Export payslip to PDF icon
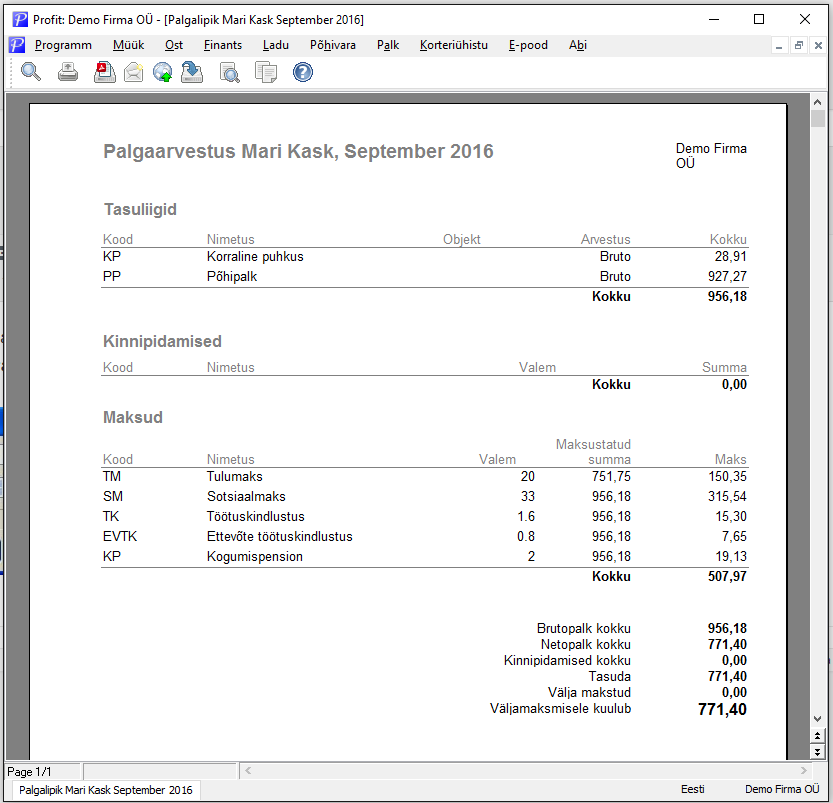 (x=105, y=72)
